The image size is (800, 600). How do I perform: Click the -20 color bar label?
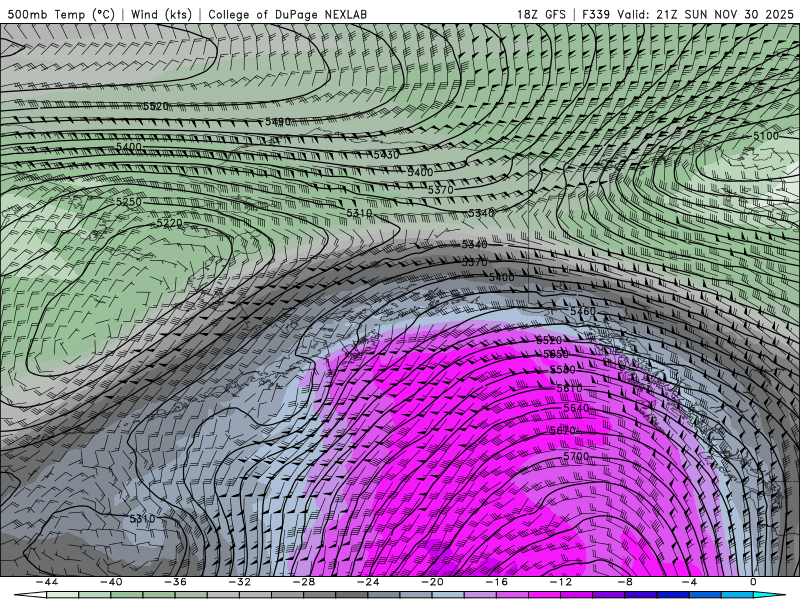[432, 582]
